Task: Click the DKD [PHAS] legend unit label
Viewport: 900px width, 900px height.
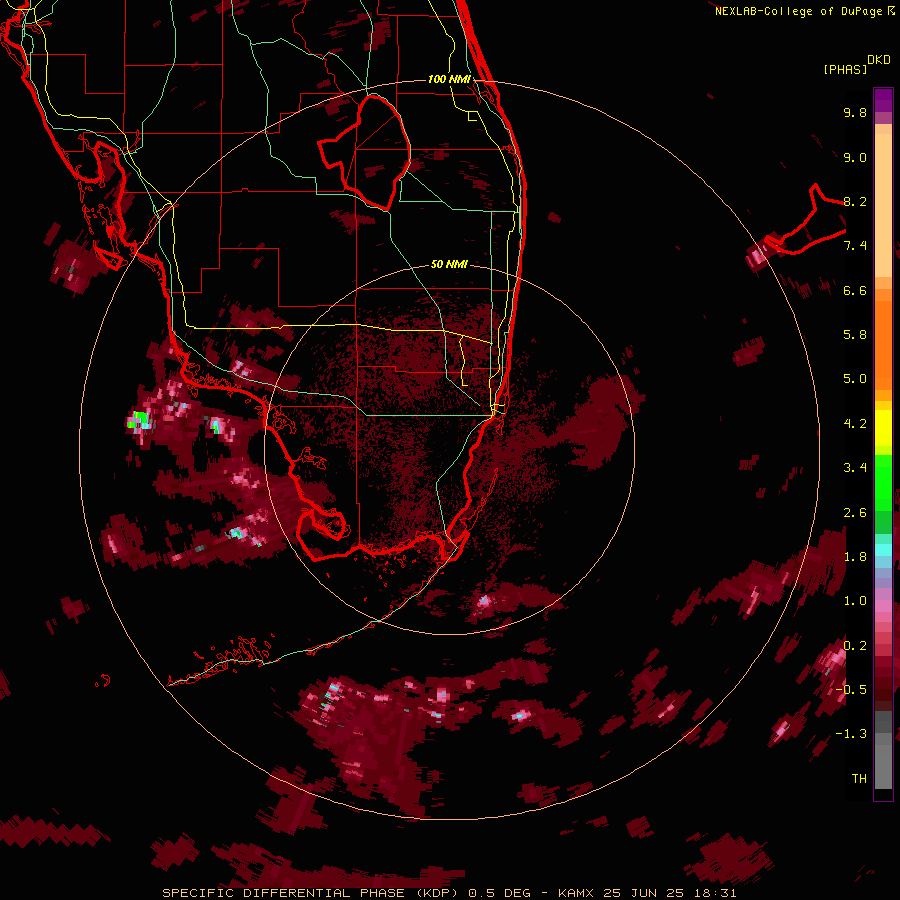Action: [x=856, y=65]
